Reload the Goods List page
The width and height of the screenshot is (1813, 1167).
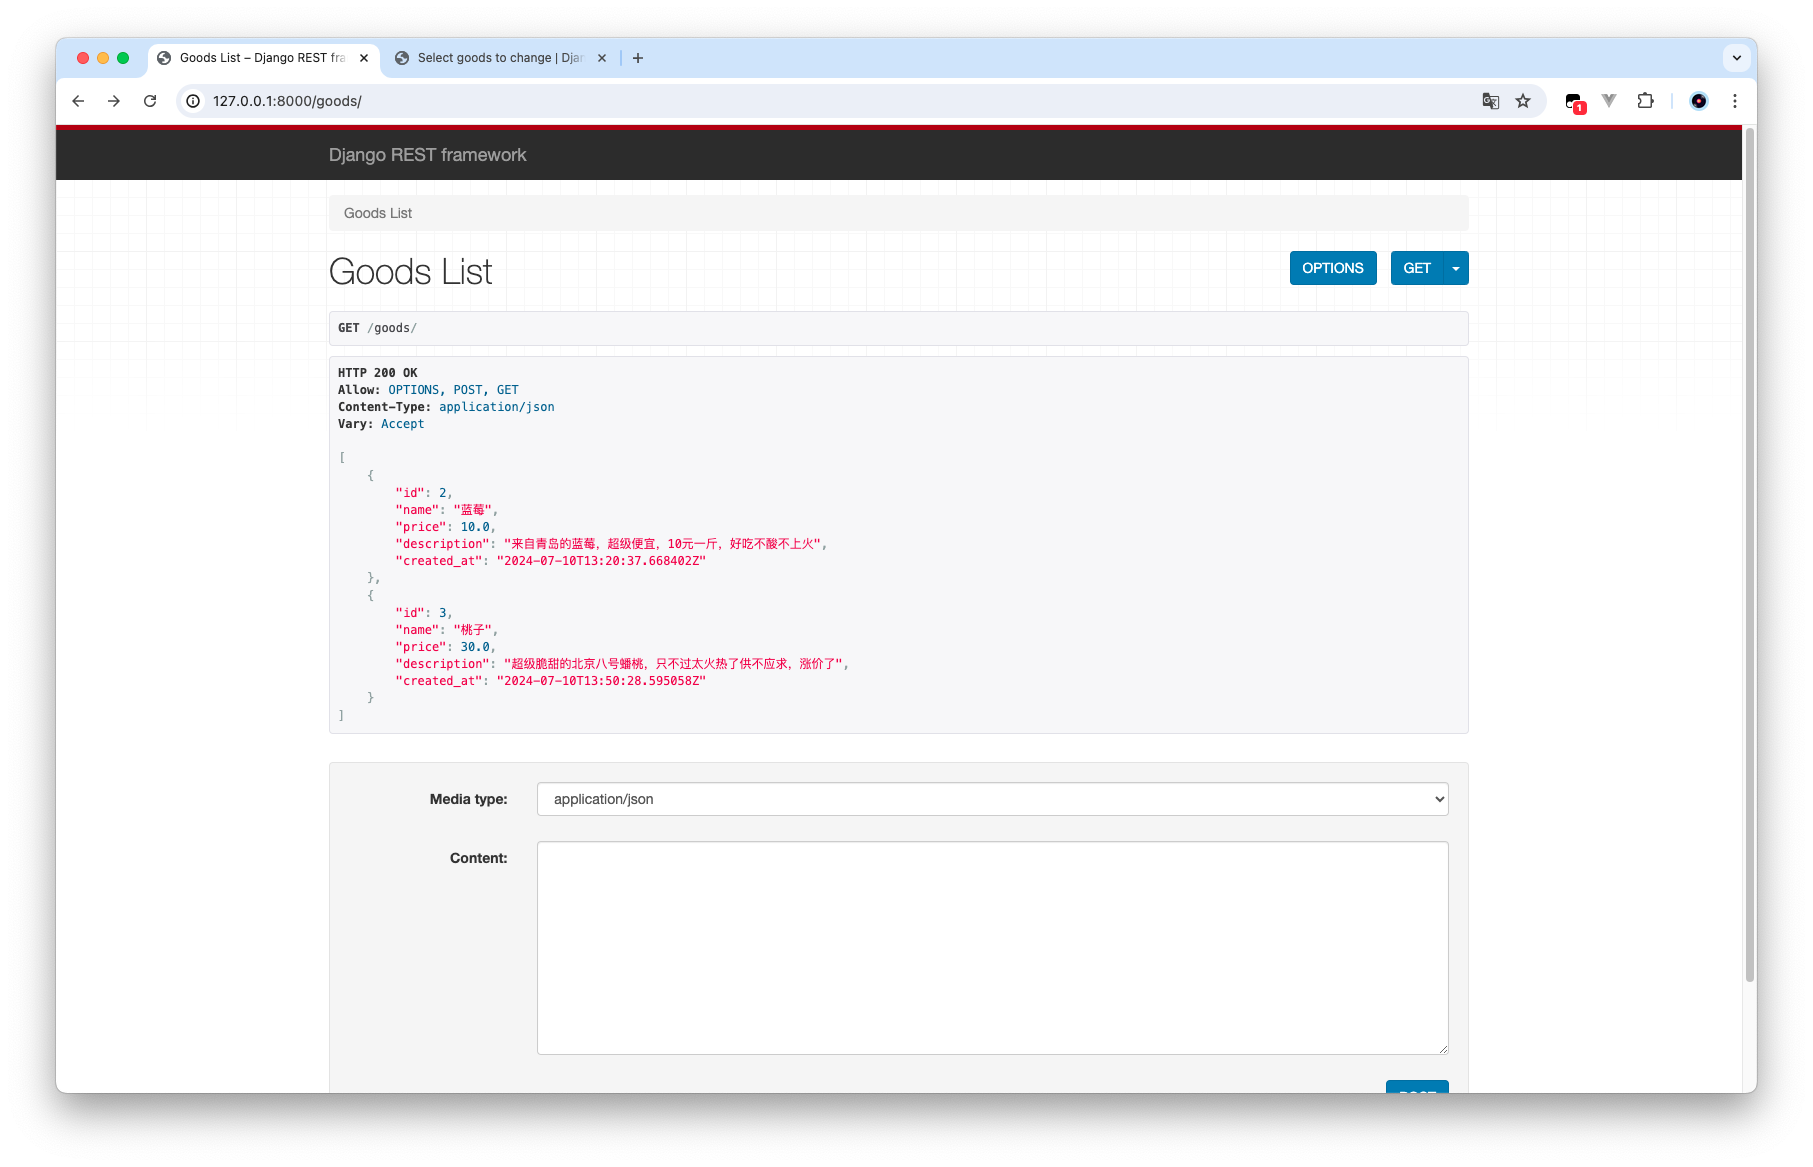coord(150,101)
